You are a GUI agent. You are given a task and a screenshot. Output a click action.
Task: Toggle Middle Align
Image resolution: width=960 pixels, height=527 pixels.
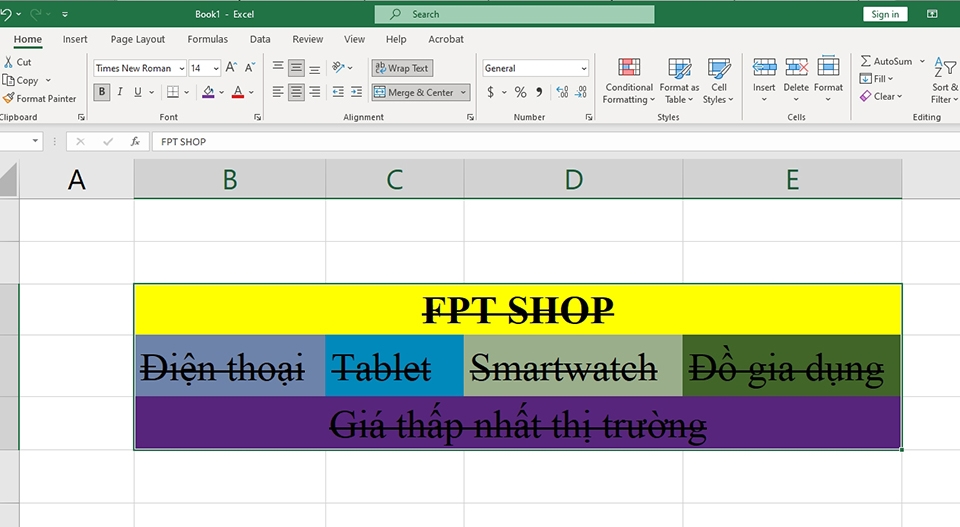coord(296,67)
